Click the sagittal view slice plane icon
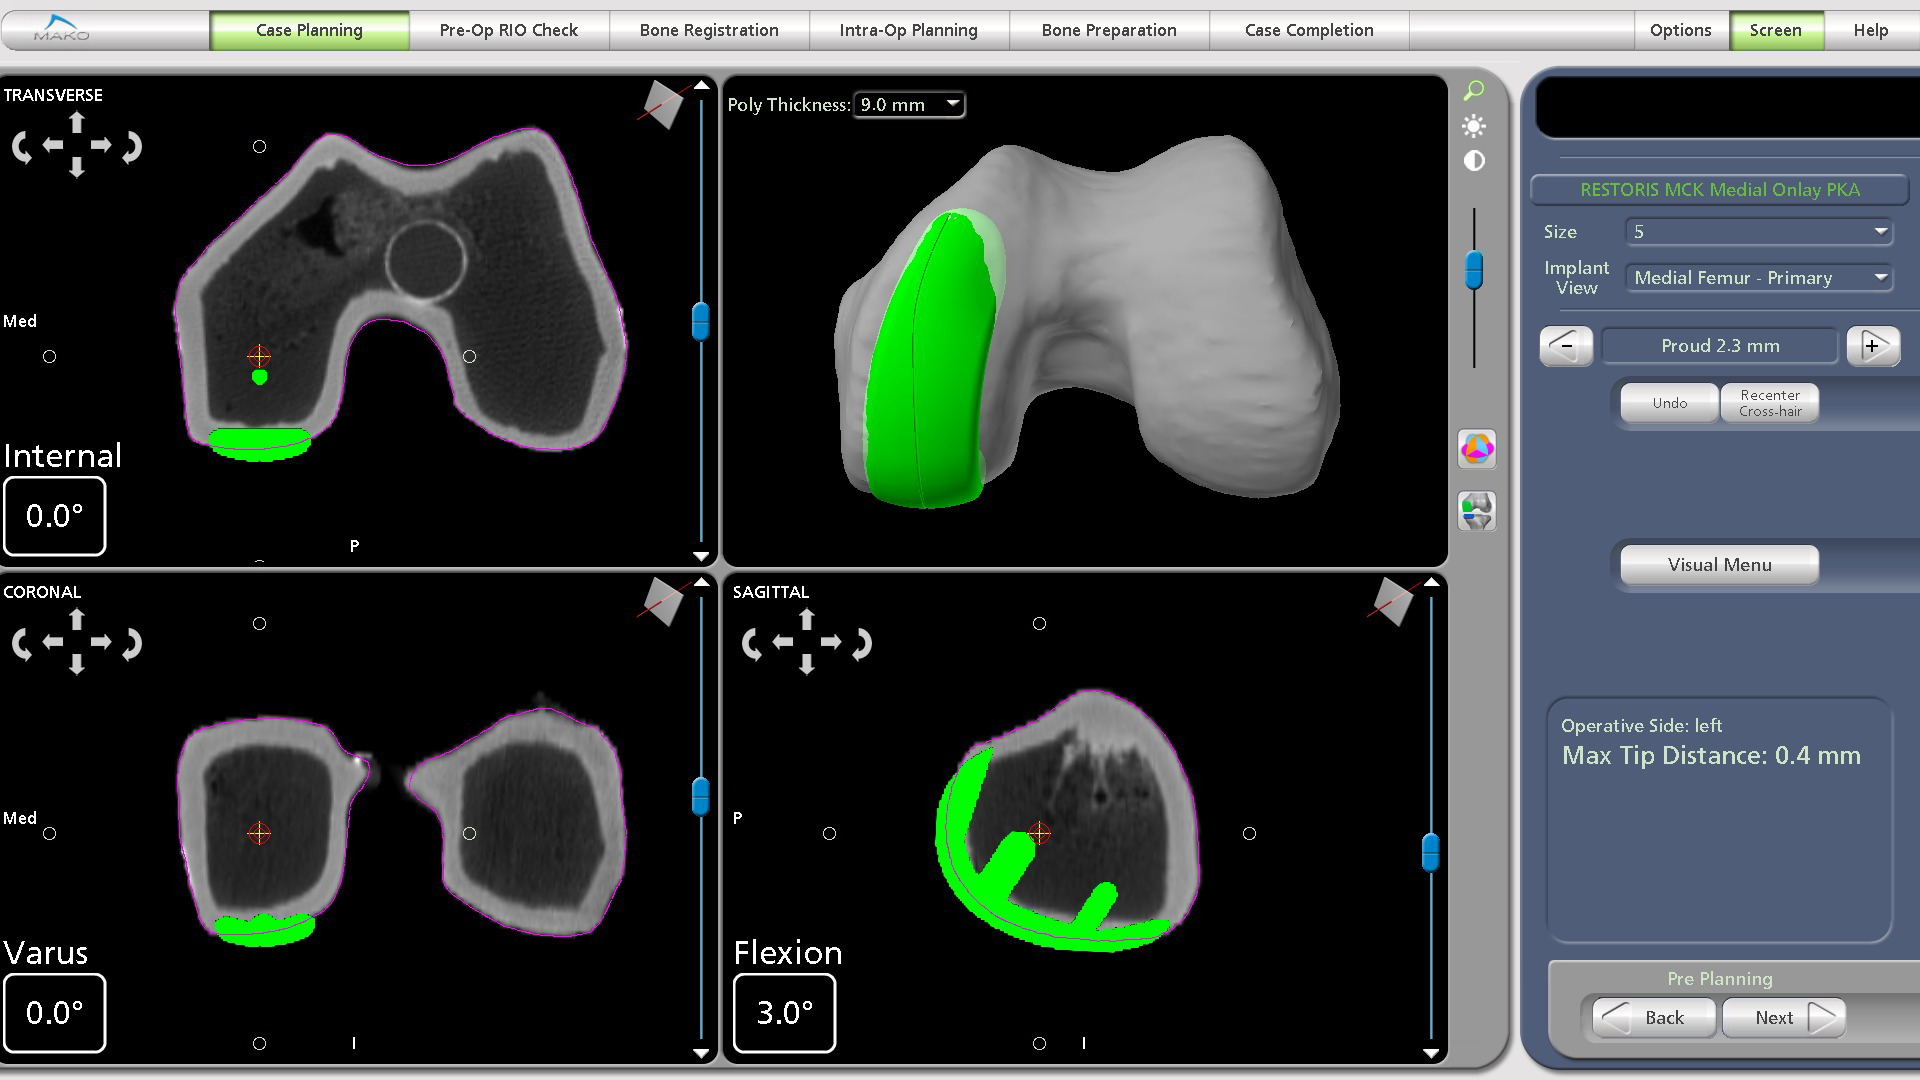The height and width of the screenshot is (1080, 1920). 1392,601
